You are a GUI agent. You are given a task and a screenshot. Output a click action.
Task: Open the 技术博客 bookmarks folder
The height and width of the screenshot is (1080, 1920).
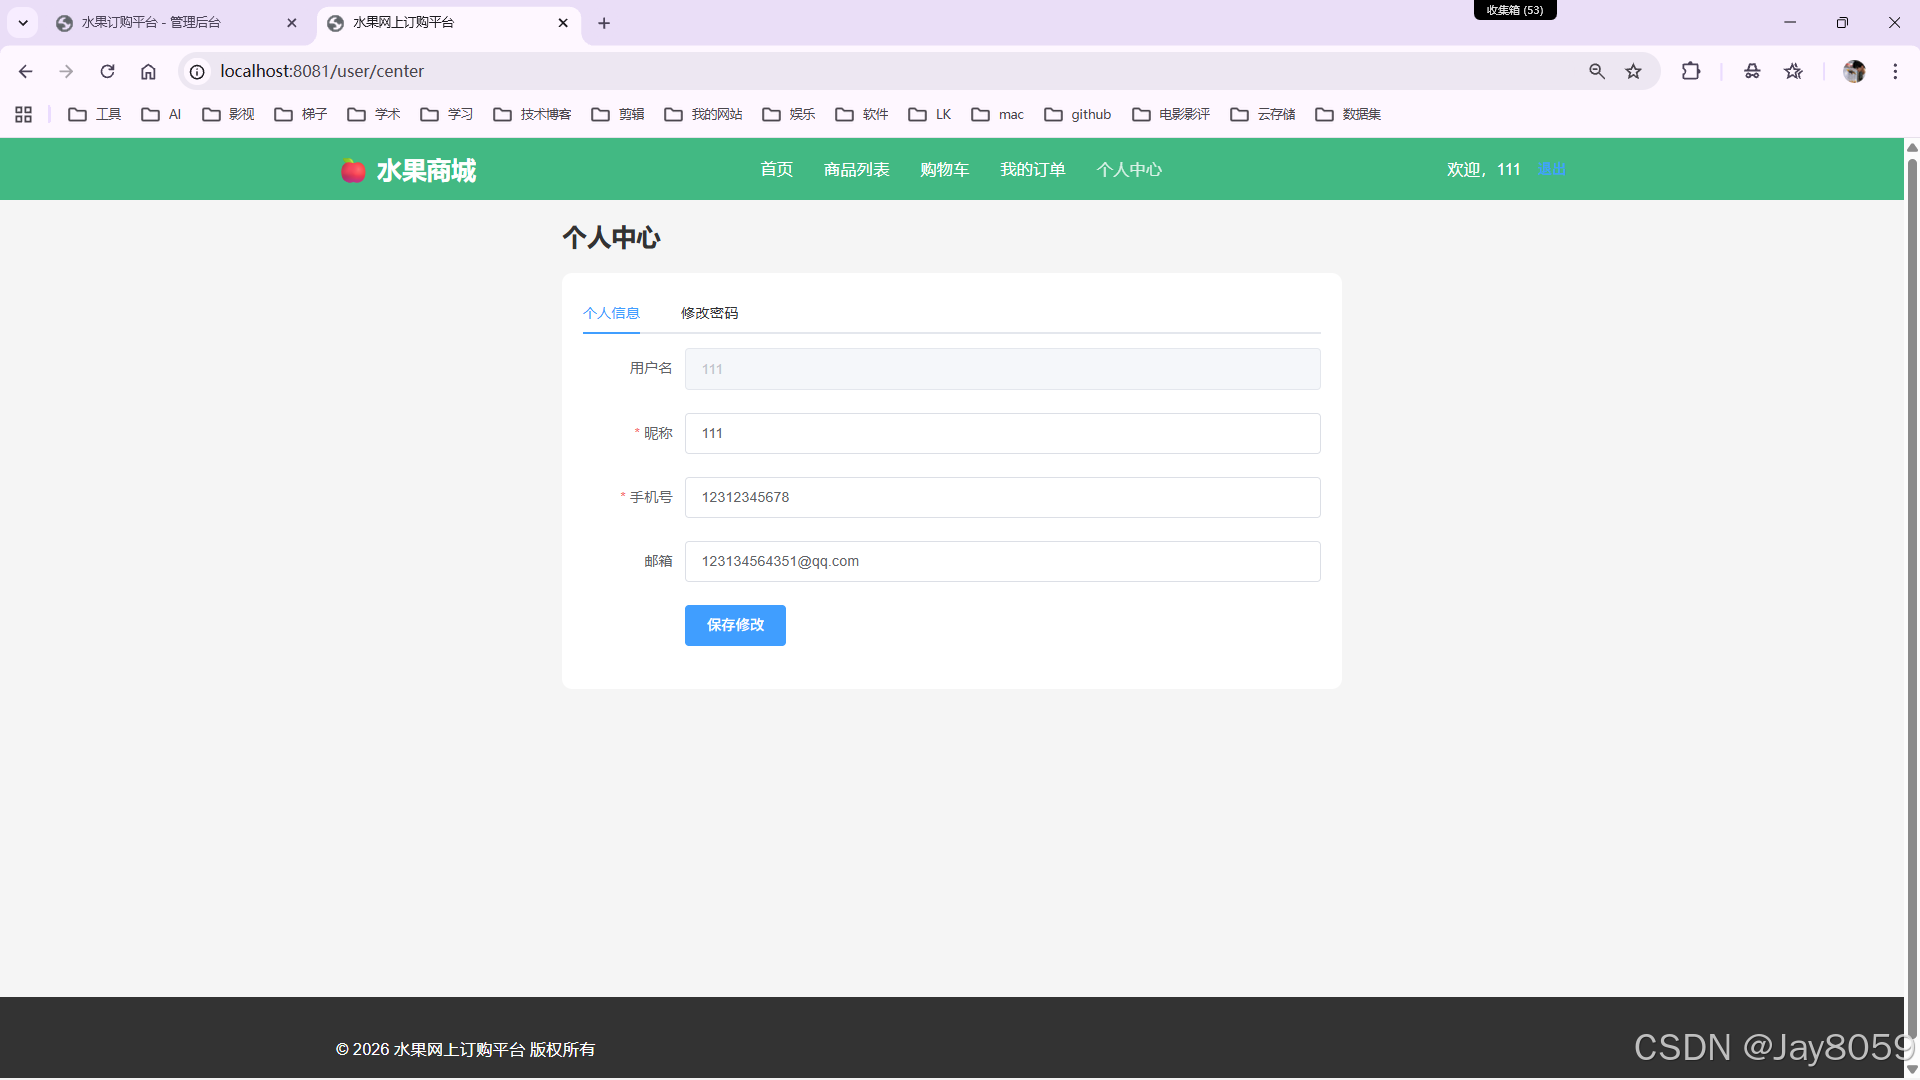[x=532, y=114]
